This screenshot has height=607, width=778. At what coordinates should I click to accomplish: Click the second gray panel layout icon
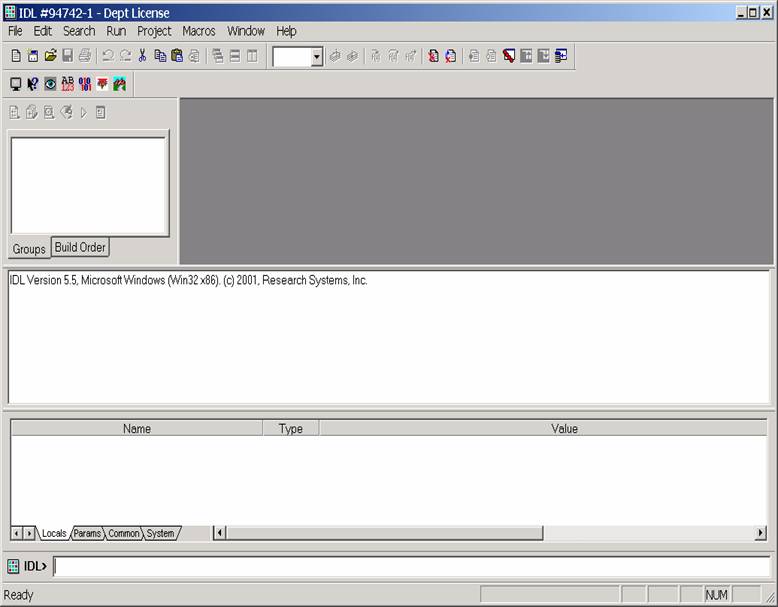[x=543, y=56]
